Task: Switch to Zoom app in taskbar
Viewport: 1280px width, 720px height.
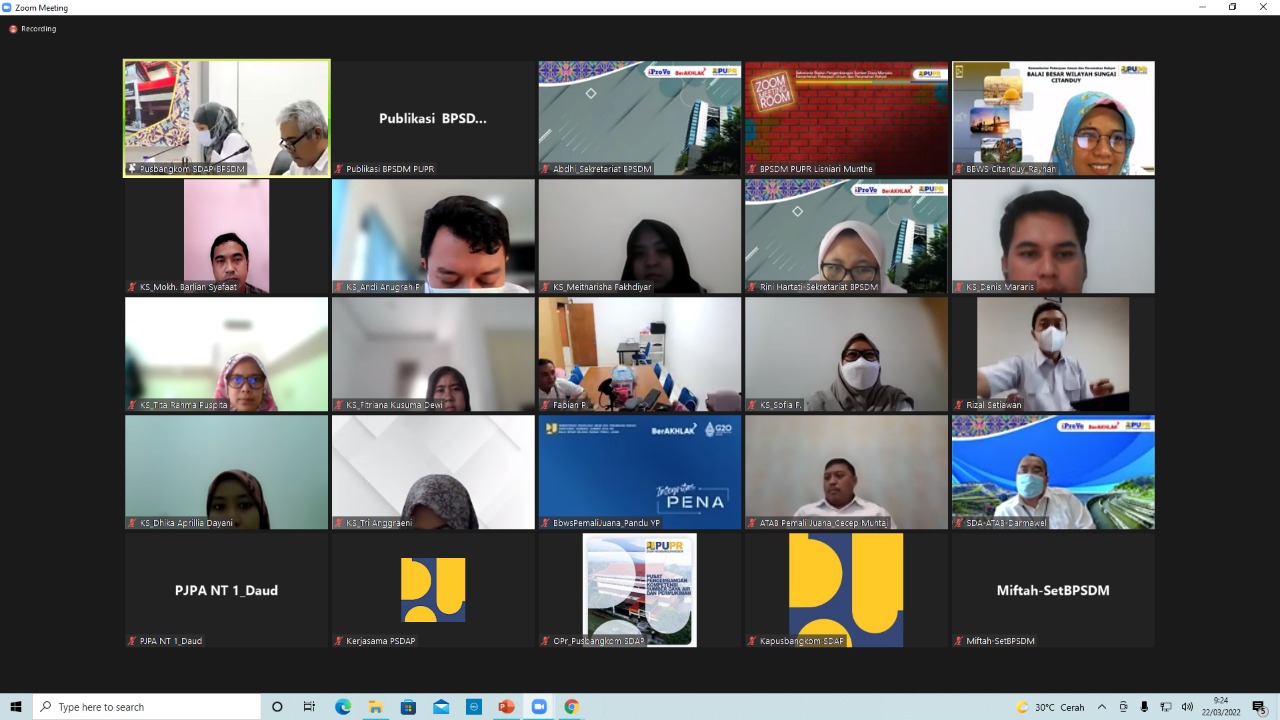Action: click(539, 707)
